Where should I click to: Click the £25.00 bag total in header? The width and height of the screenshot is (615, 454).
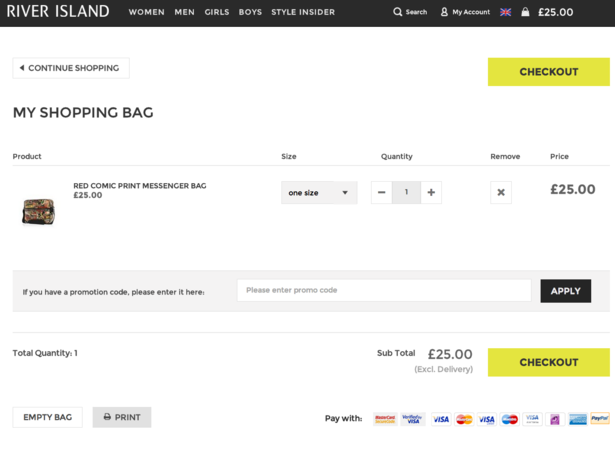pos(555,12)
